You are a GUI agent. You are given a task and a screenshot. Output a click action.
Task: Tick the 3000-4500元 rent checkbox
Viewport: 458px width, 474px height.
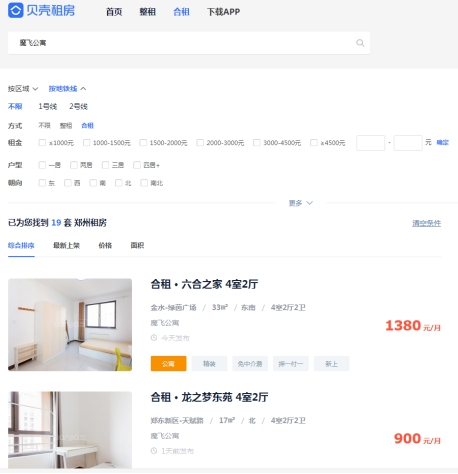tap(257, 143)
